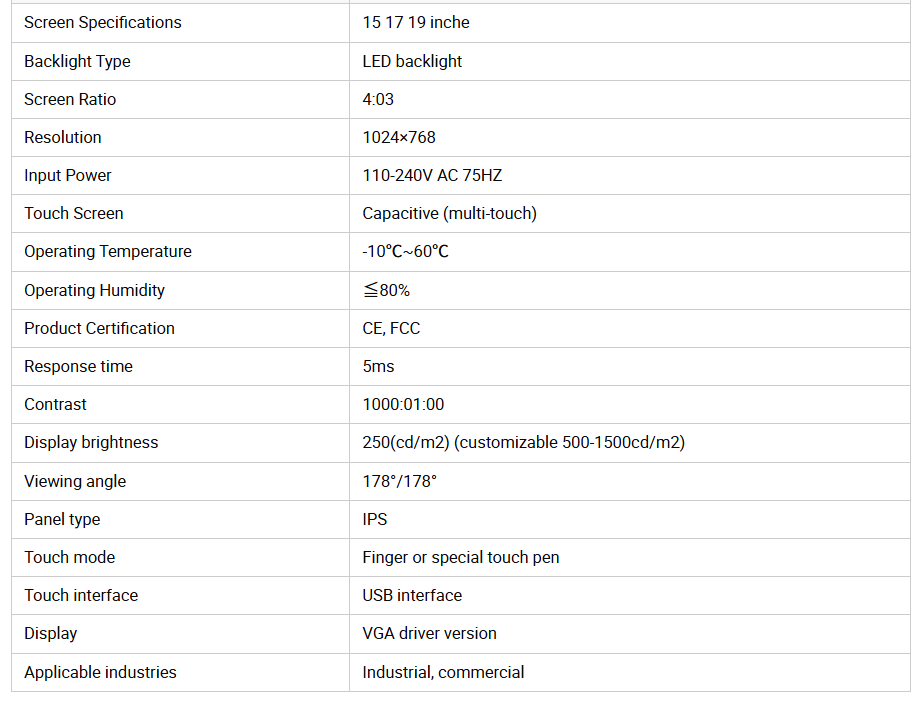This screenshot has width=919, height=704.
Task: Click the Display brightness value text
Action: point(523,442)
